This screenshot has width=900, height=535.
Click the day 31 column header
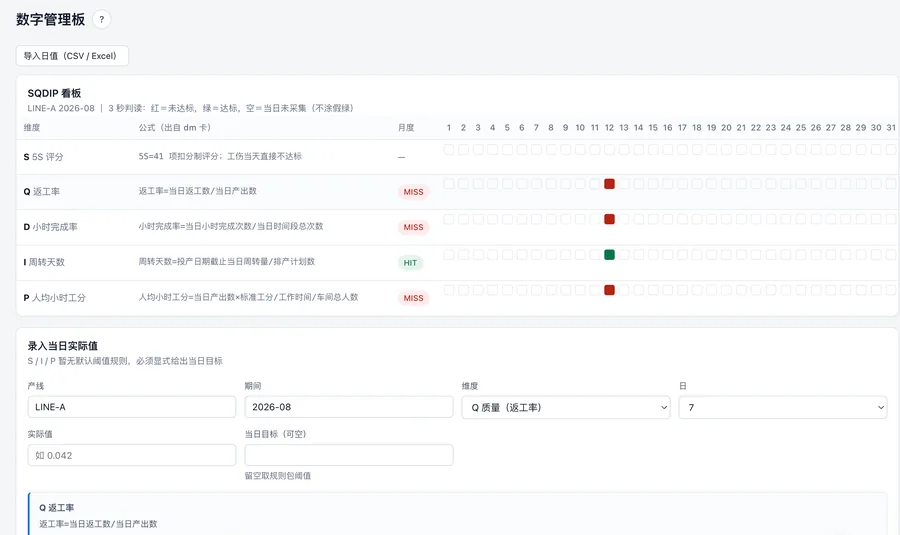pyautogui.click(x=891, y=127)
